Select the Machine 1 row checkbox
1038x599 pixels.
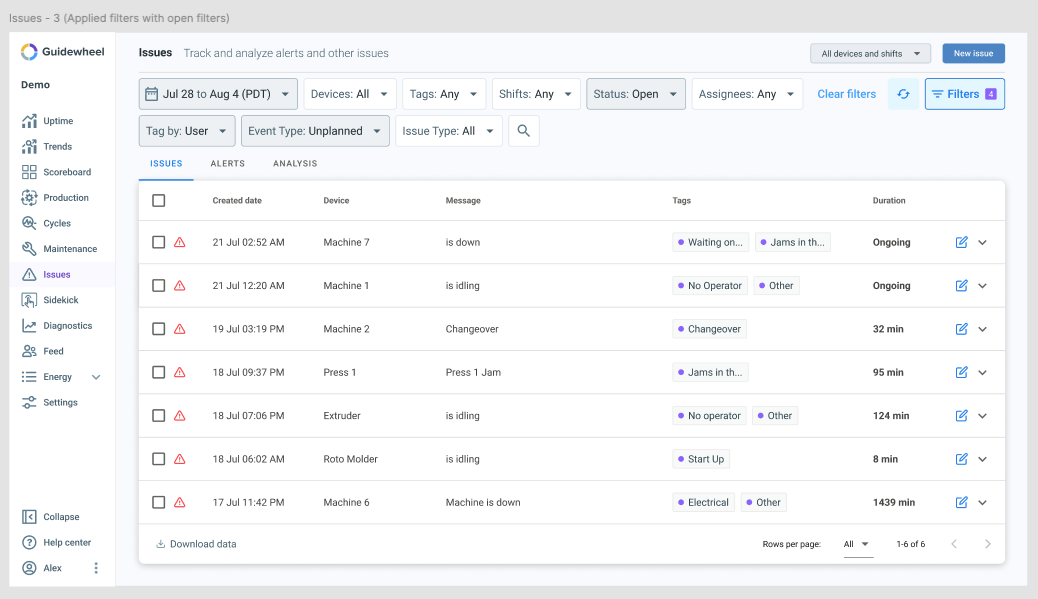tap(159, 286)
